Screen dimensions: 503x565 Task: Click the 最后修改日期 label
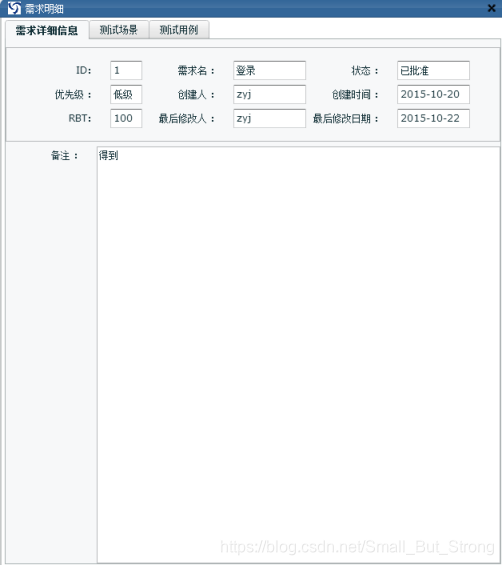click(346, 119)
